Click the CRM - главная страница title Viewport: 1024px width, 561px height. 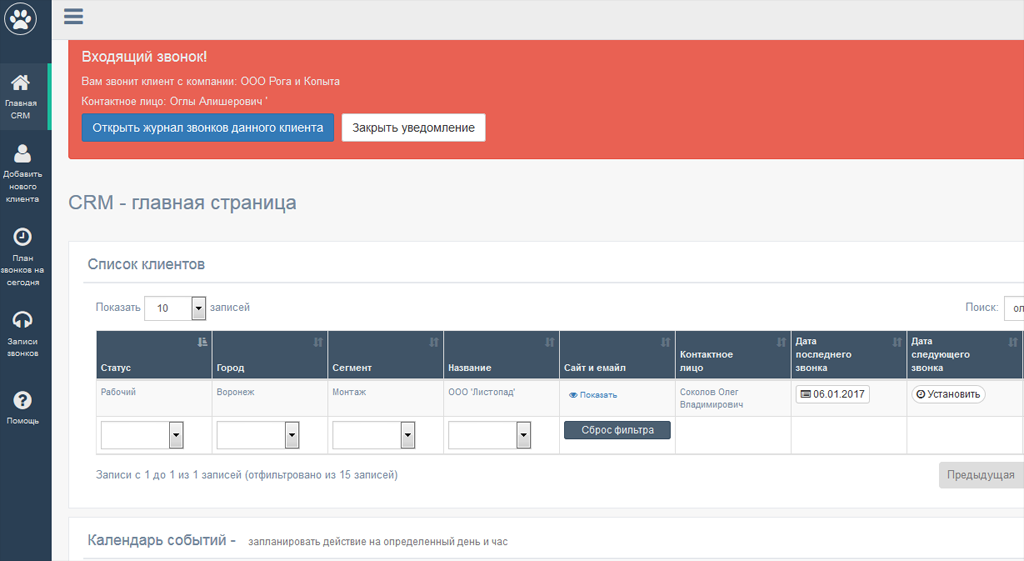182,203
